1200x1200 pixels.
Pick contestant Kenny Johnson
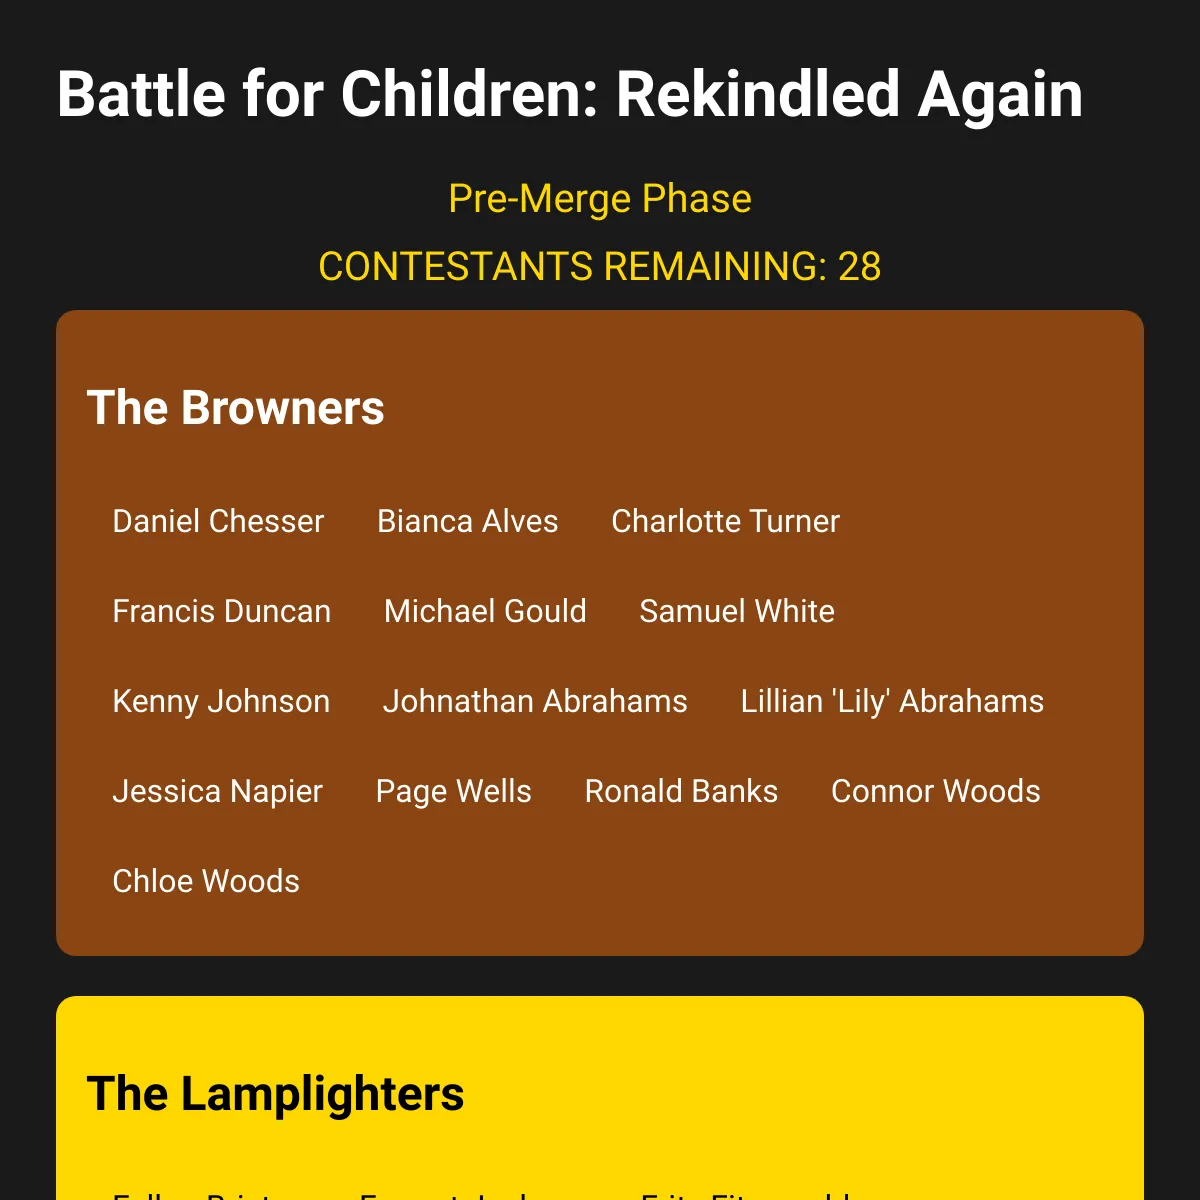pyautogui.click(x=221, y=701)
